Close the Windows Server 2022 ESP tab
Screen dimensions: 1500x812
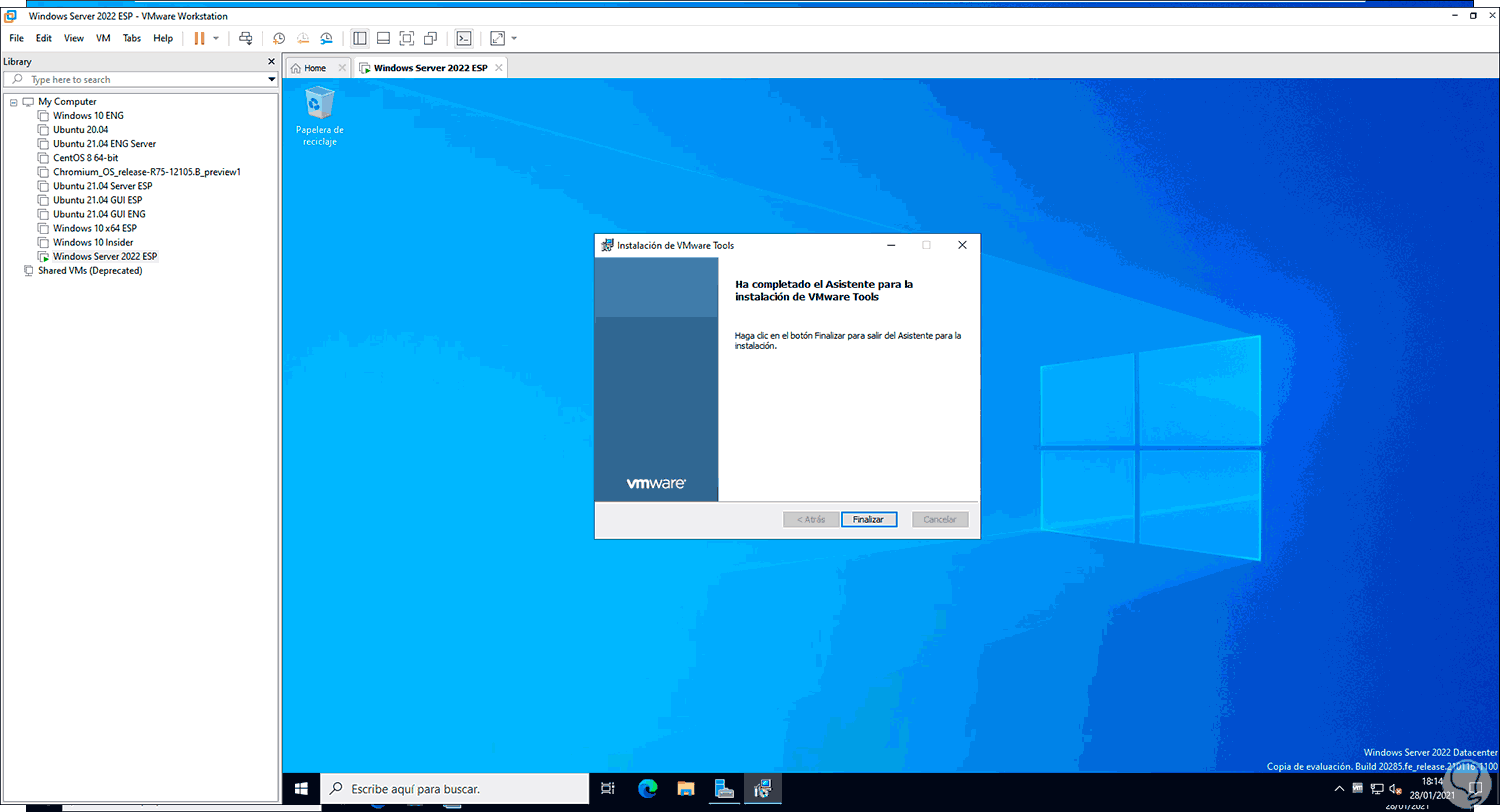click(499, 68)
